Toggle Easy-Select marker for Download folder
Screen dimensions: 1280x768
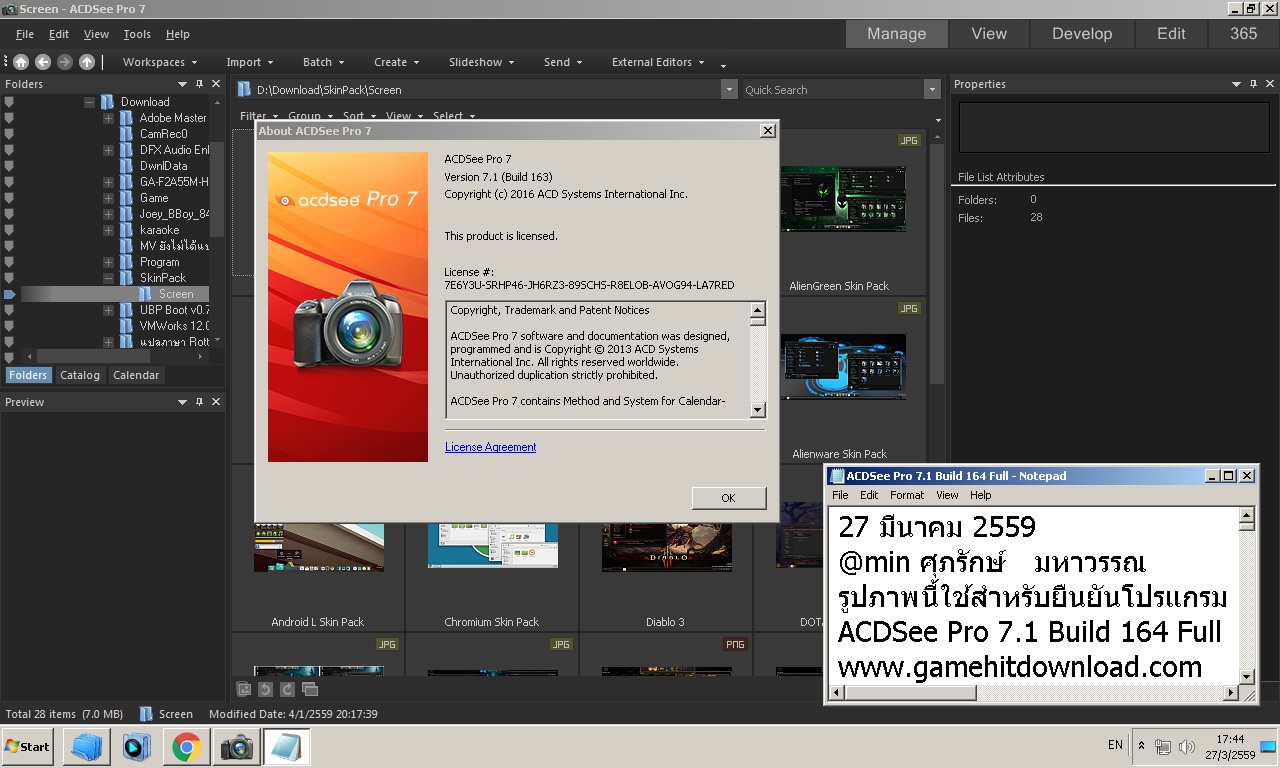tap(9, 102)
